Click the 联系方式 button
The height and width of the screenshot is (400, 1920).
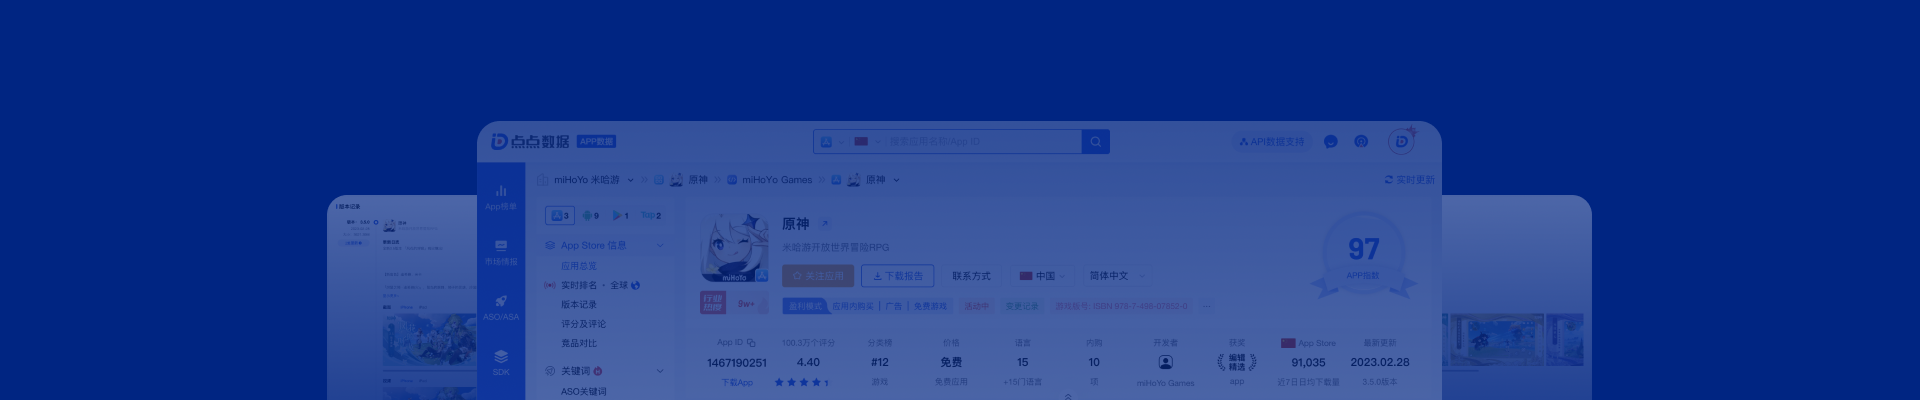[x=971, y=276]
